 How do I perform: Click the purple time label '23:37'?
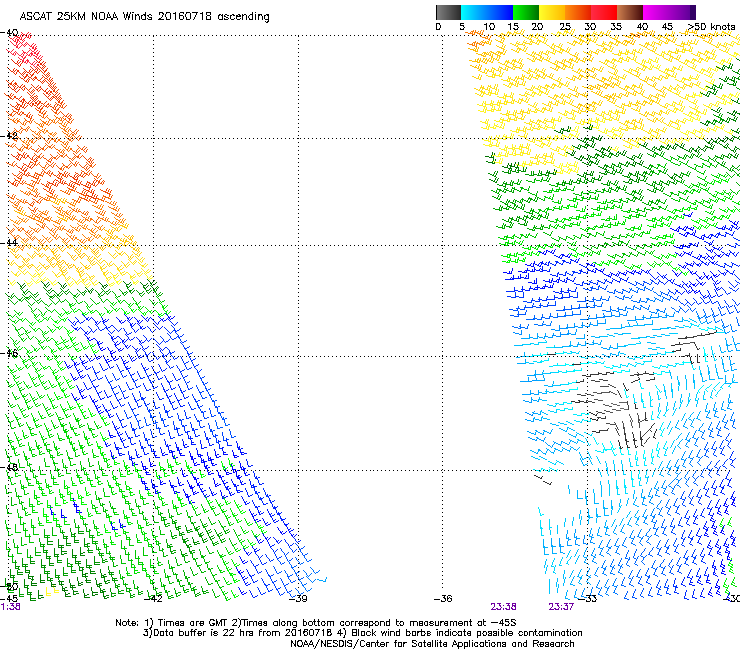point(561,607)
